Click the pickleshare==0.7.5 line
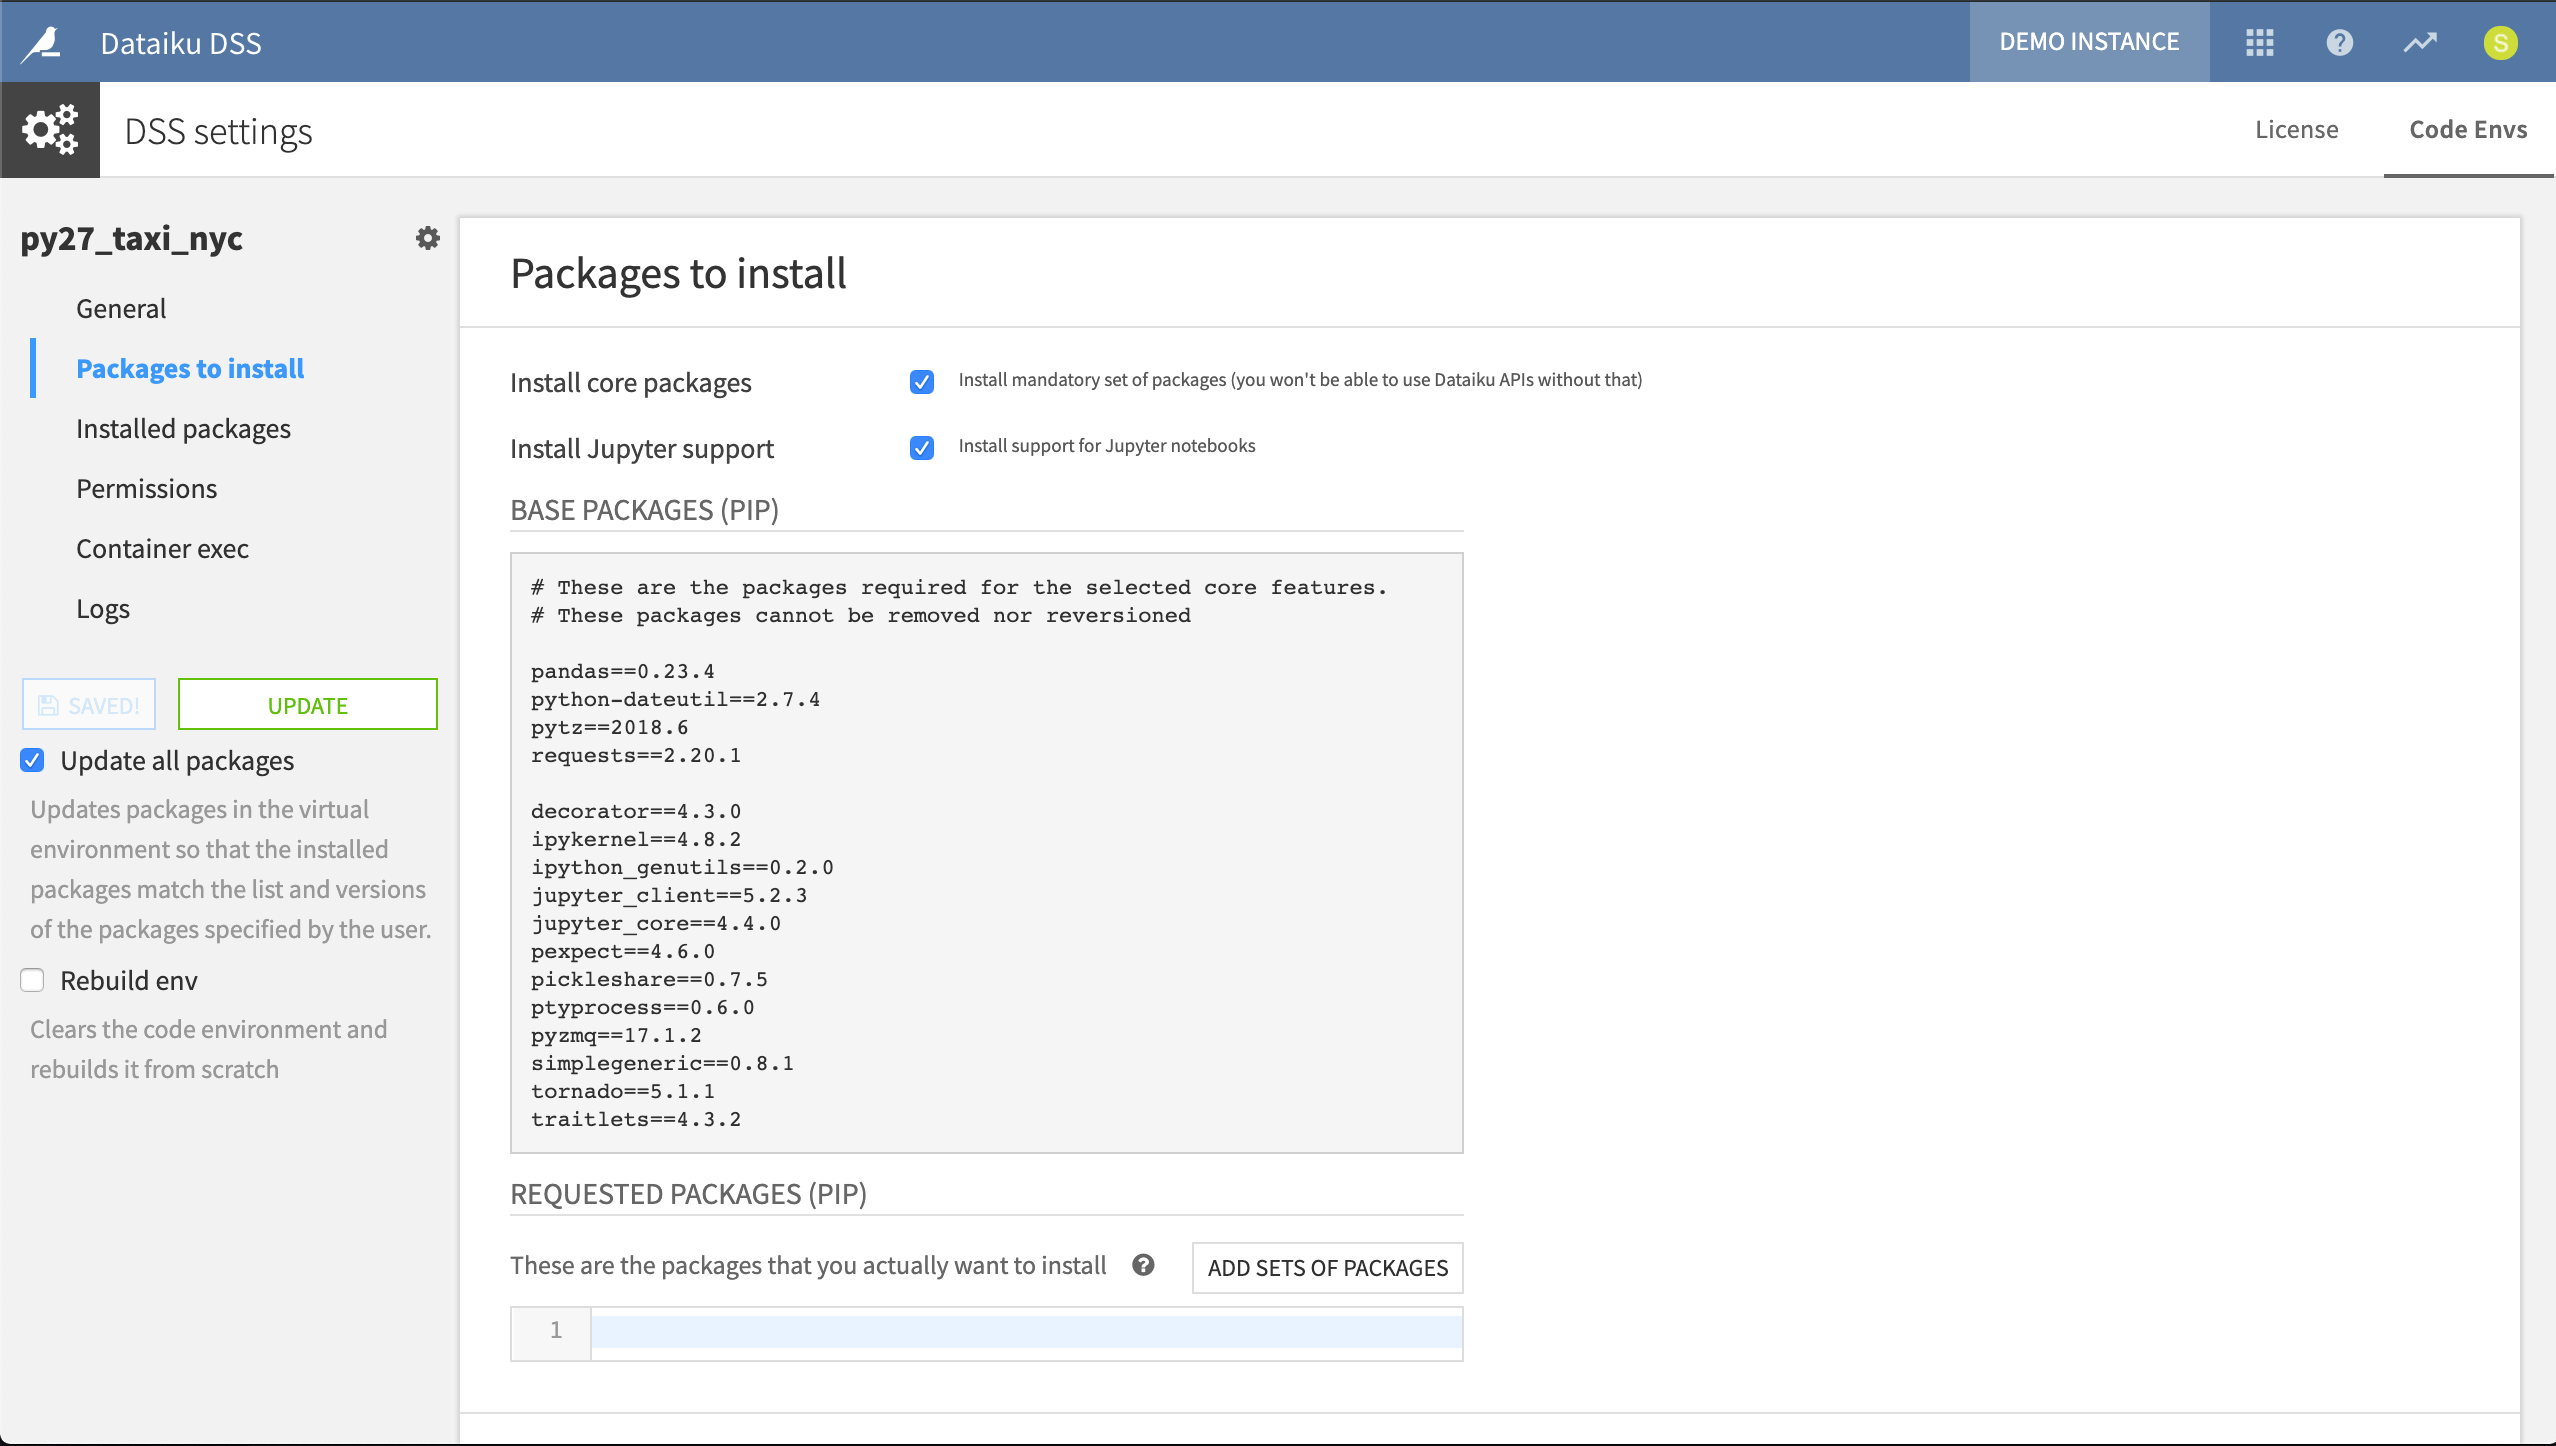This screenshot has width=2556, height=1446. pos(649,979)
